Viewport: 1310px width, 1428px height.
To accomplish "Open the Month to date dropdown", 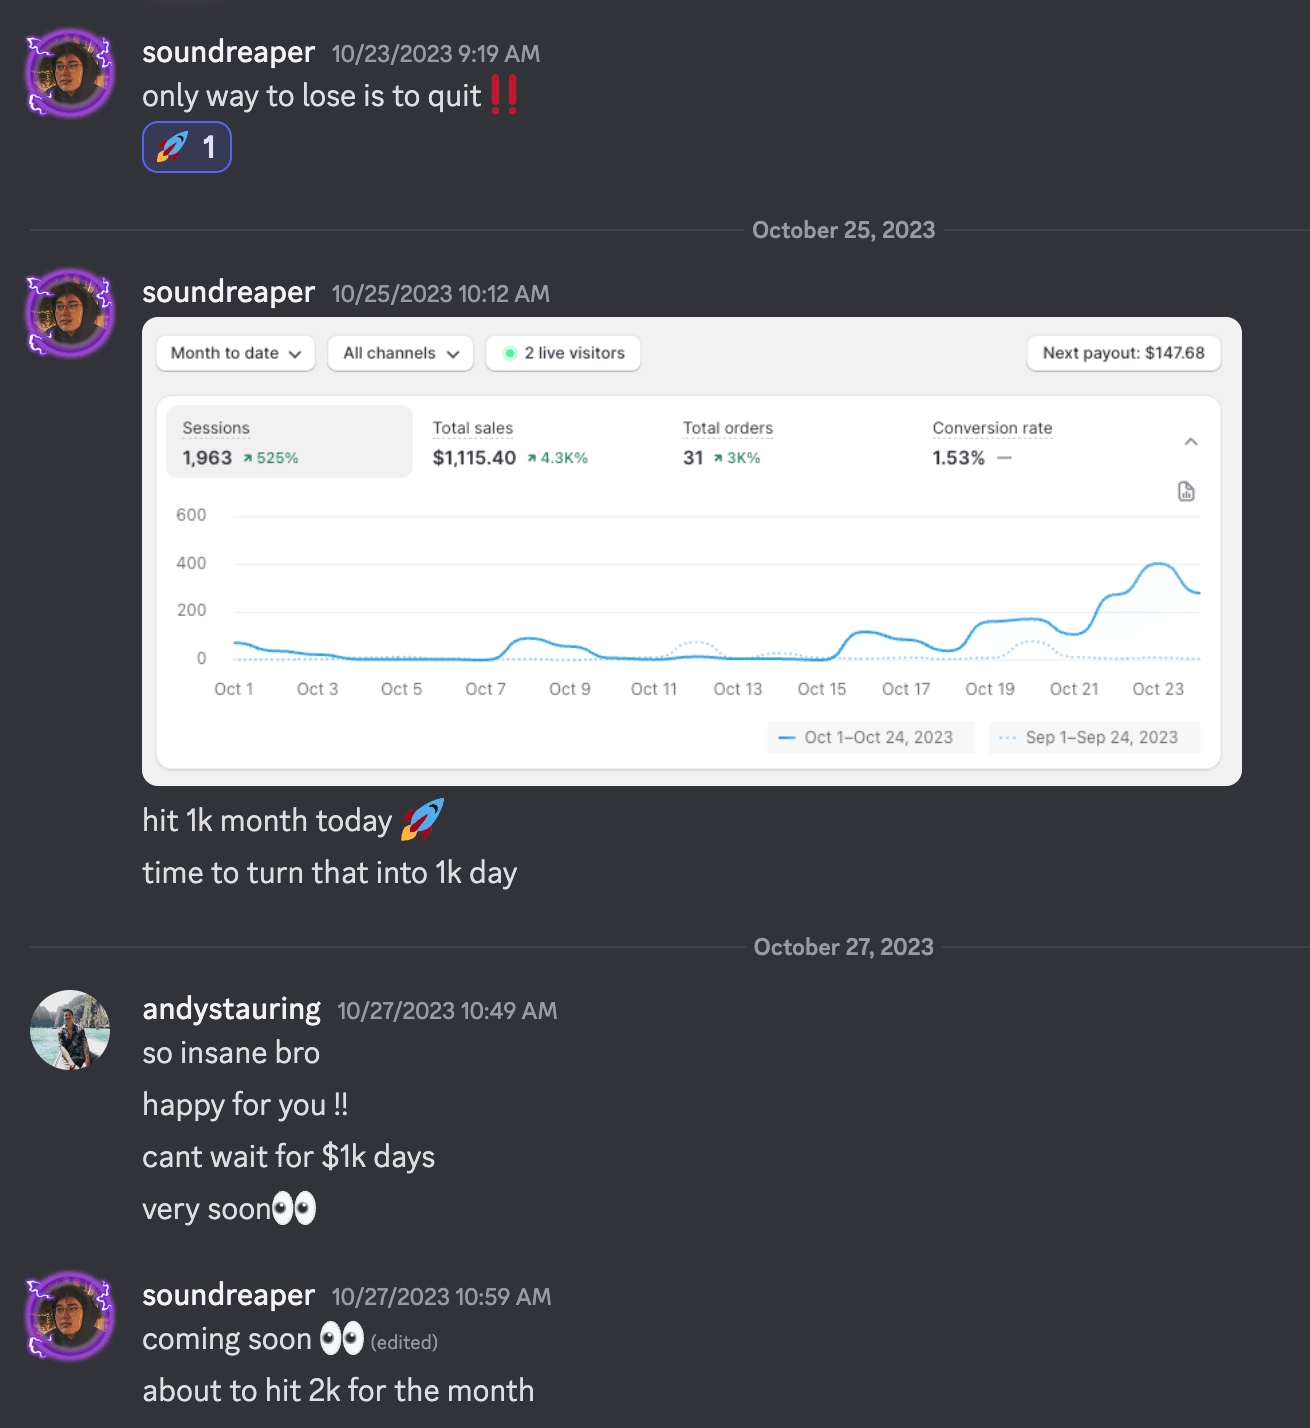I will click(236, 353).
